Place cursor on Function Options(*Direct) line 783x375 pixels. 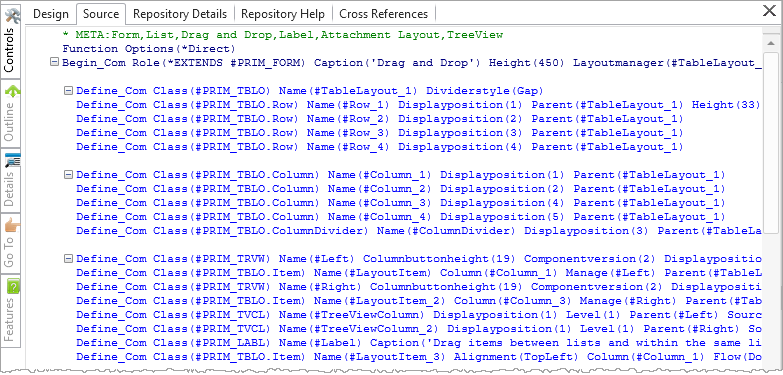point(148,49)
